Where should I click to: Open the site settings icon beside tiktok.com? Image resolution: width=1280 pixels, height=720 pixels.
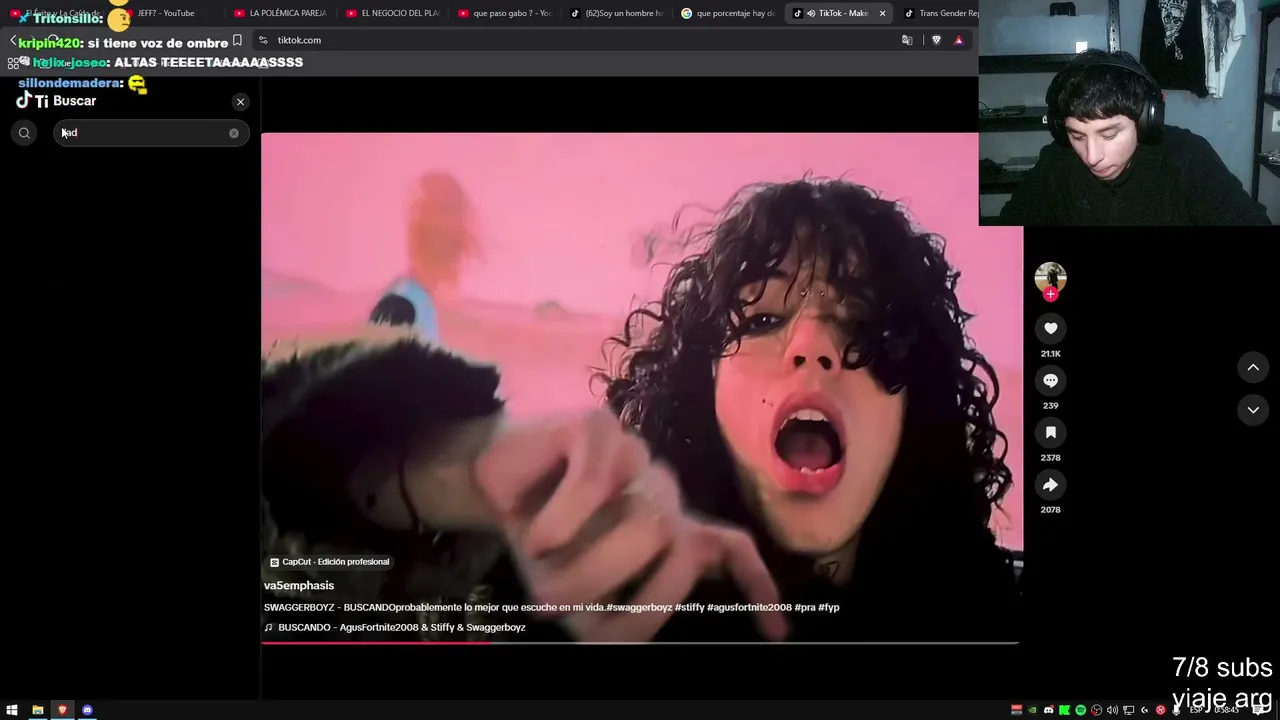click(x=263, y=40)
